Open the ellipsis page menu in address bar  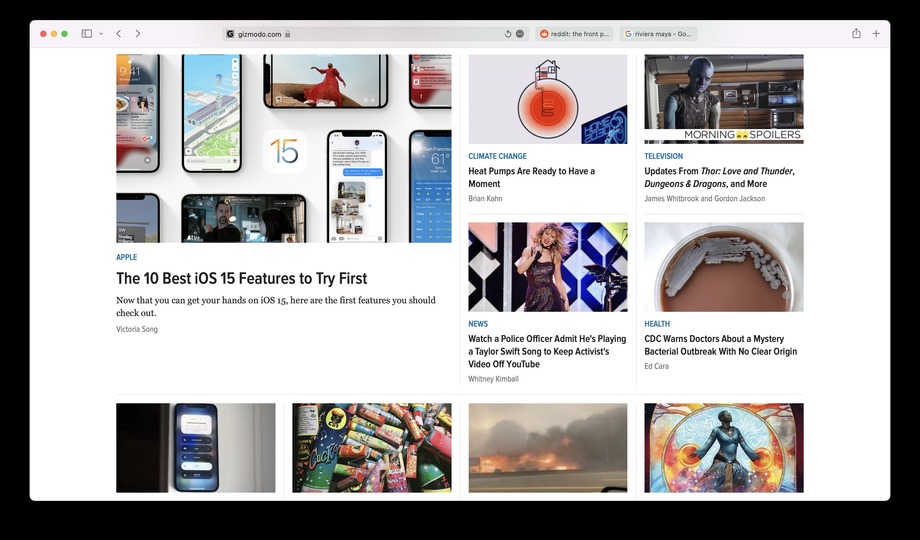tap(520, 34)
